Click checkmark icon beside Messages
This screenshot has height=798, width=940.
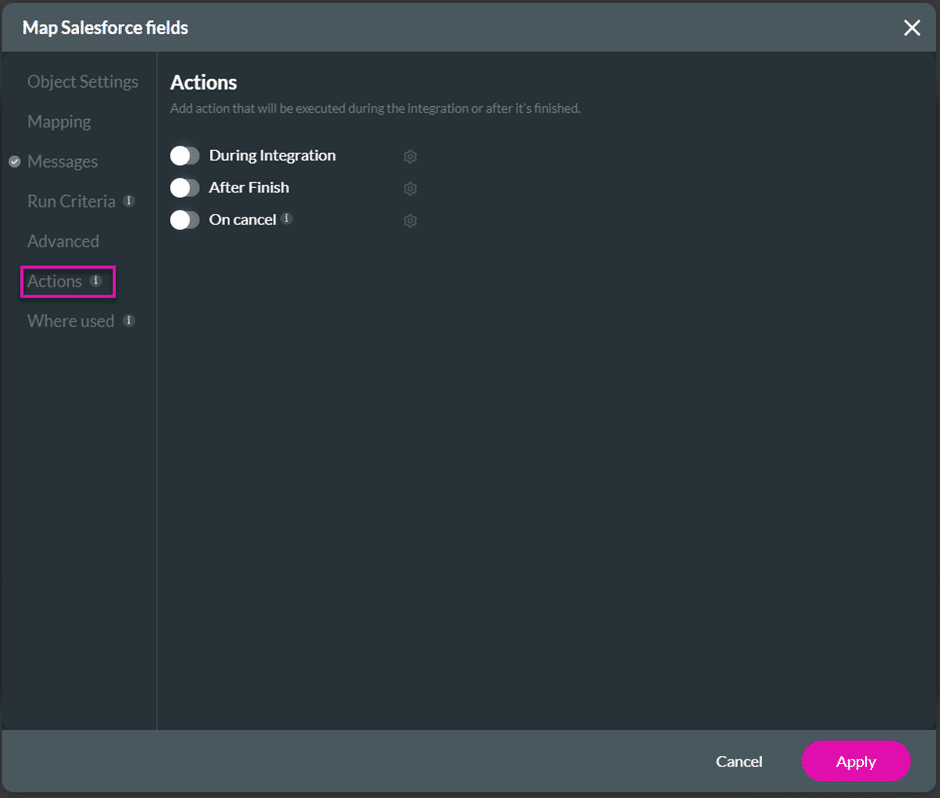15,162
